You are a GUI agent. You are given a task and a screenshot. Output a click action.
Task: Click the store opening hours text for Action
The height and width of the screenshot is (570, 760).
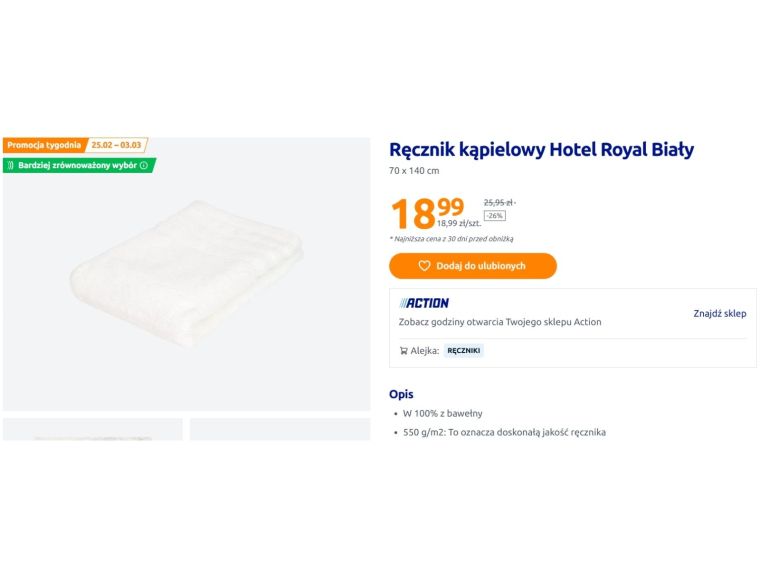coord(500,322)
